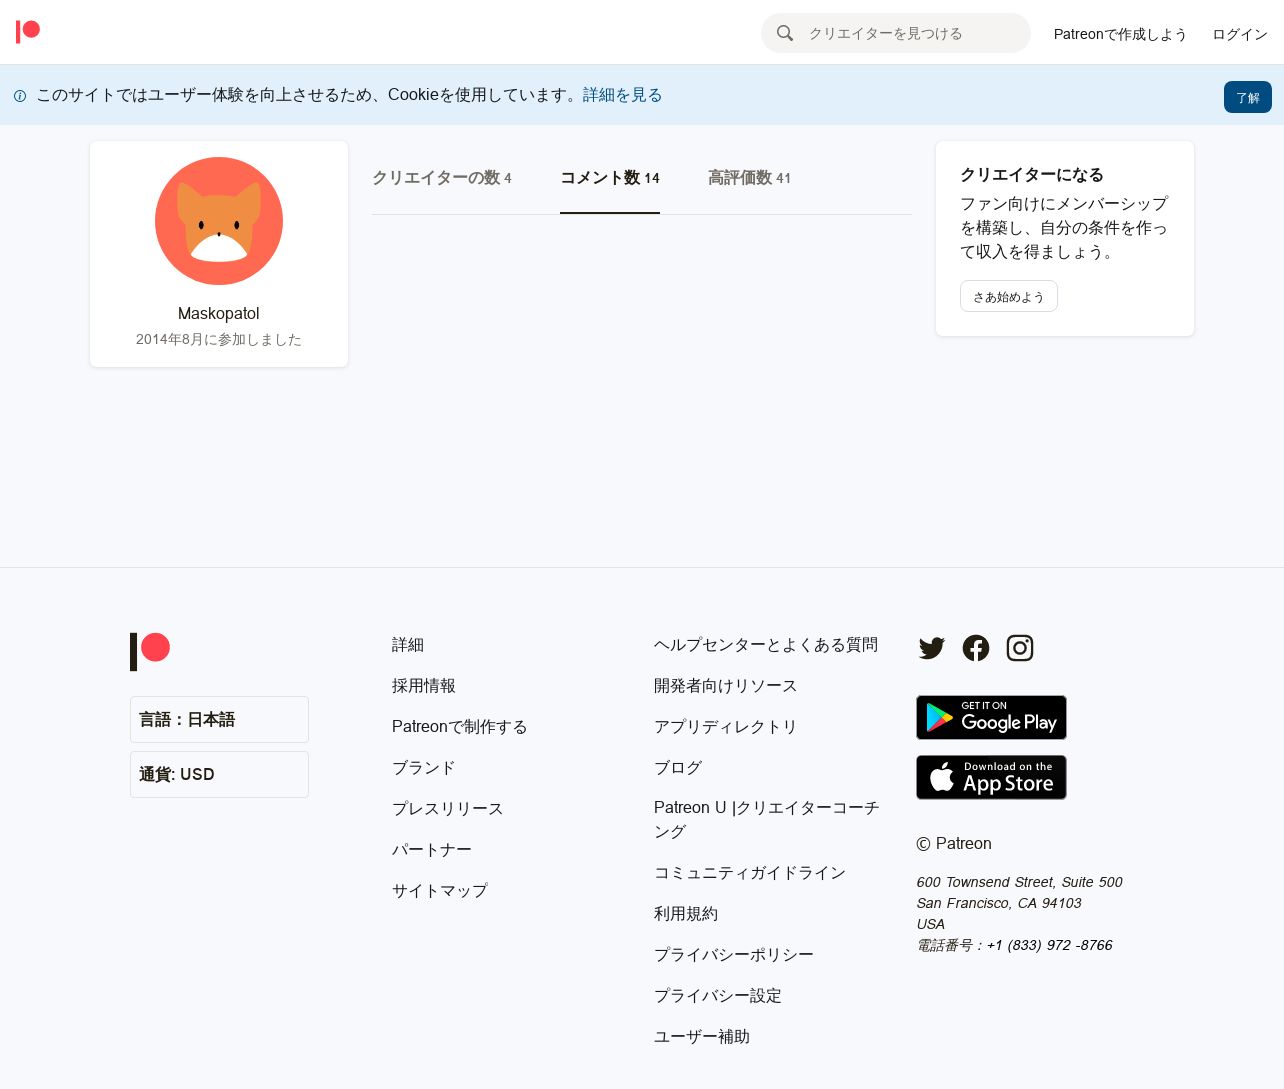
Task: Open the 言語：日本語 language selector
Action: 219,719
